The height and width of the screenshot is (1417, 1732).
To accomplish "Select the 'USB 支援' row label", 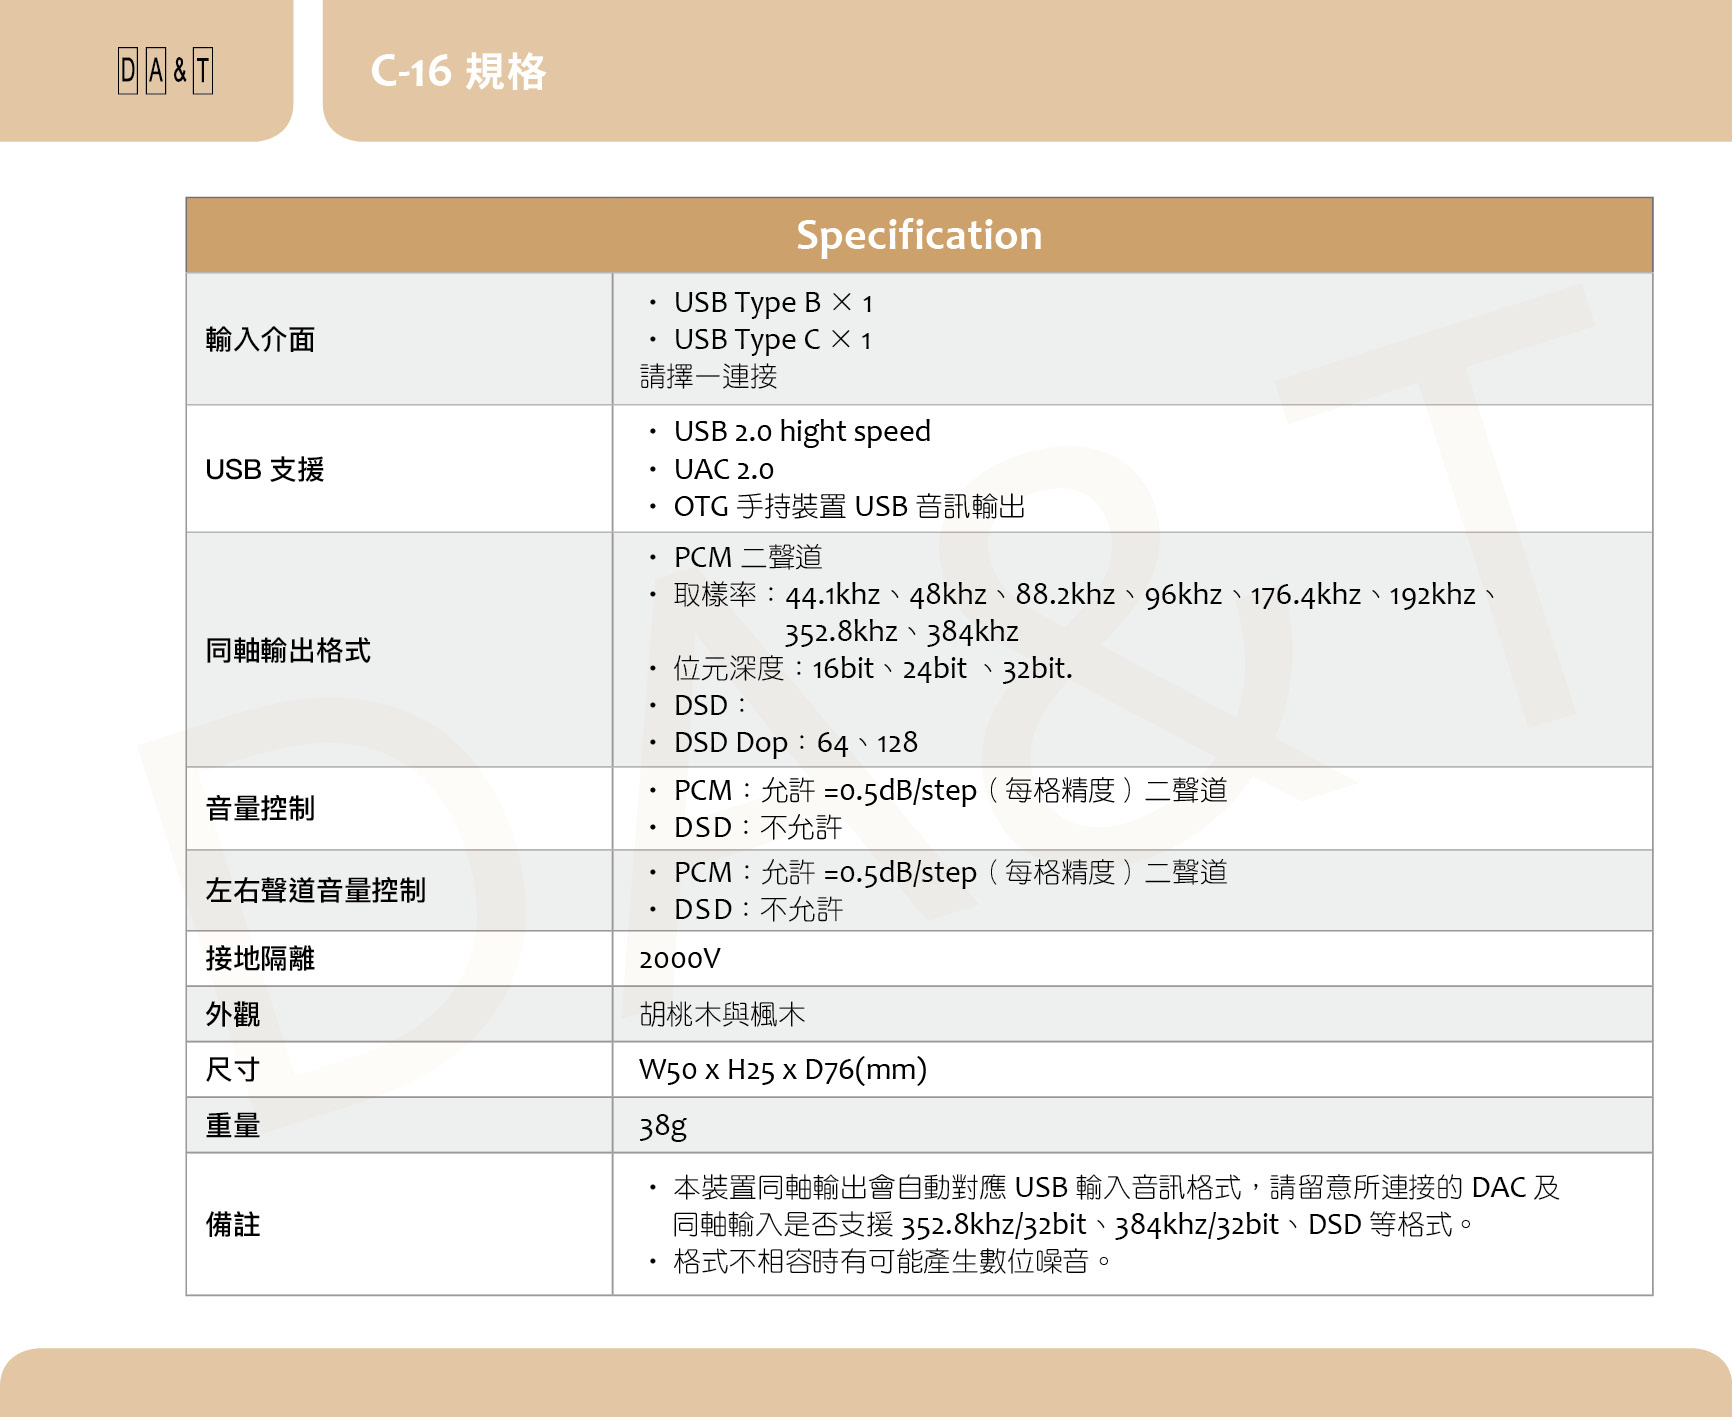I will (264, 469).
